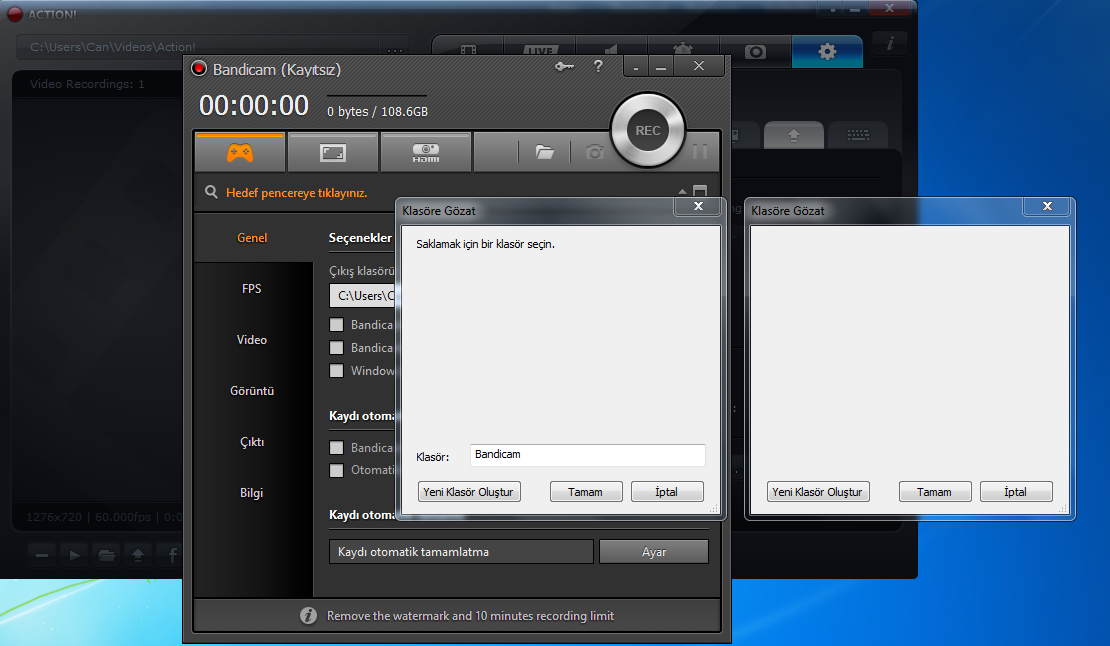Click the Klasör name field containing Bandicam
Image resolution: width=1110 pixels, height=646 pixels.
(588, 455)
